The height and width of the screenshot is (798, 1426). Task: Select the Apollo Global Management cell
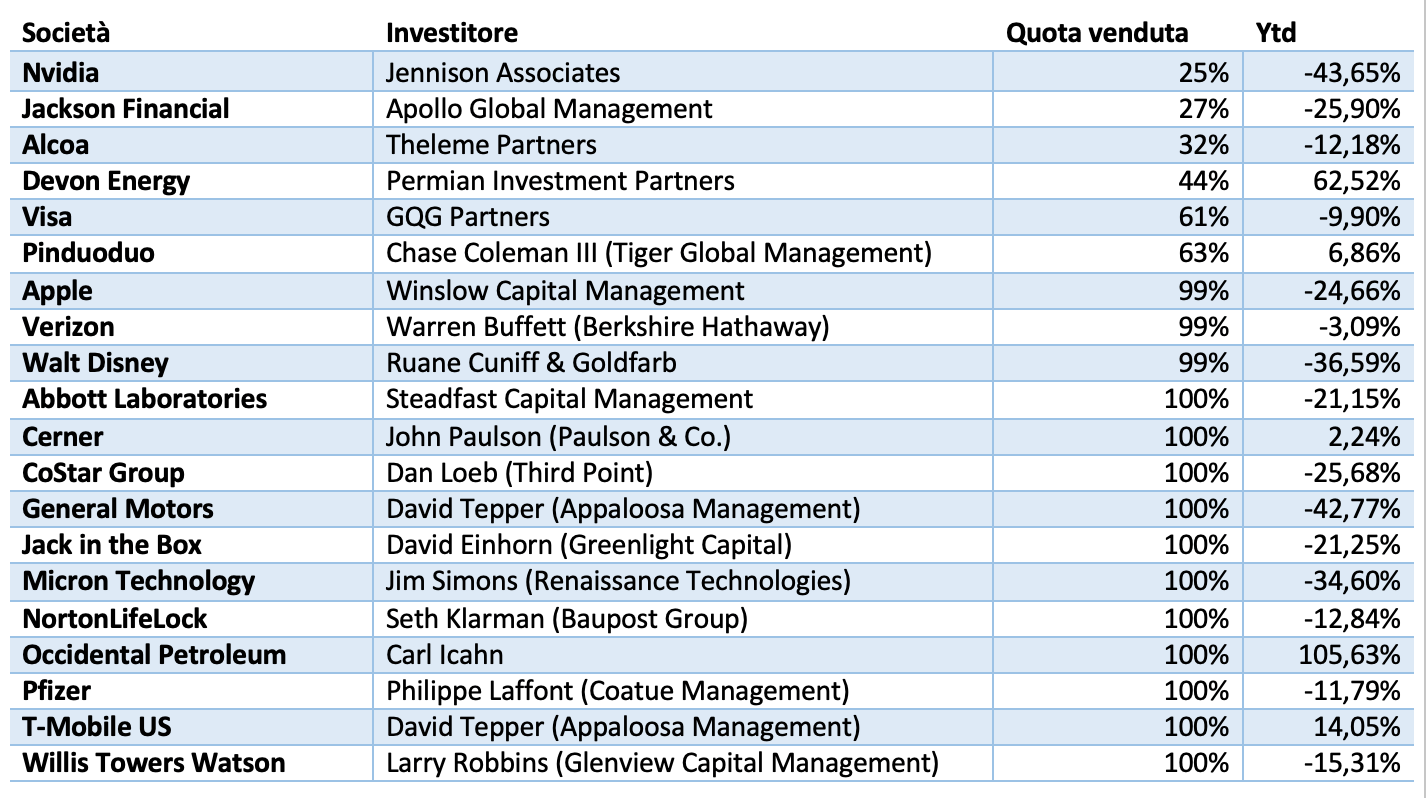click(549, 109)
